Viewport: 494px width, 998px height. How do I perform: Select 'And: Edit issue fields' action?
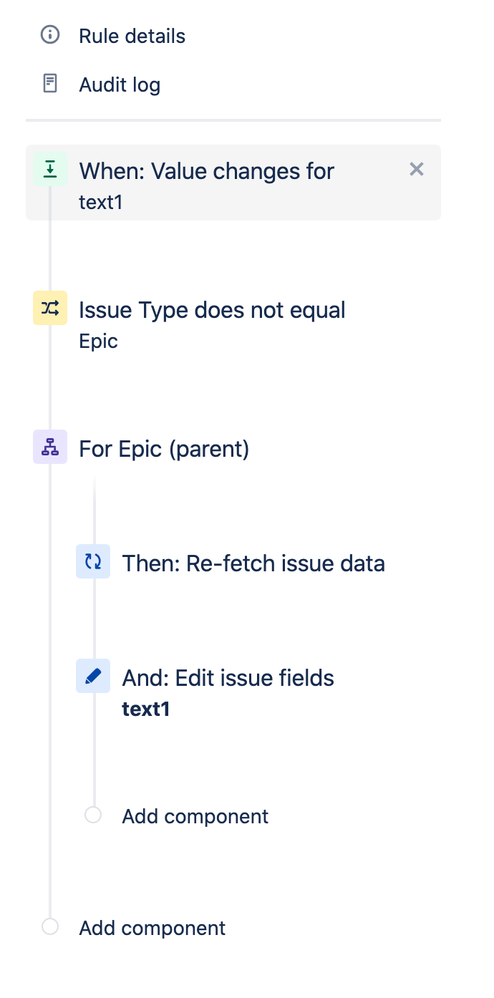click(x=228, y=678)
